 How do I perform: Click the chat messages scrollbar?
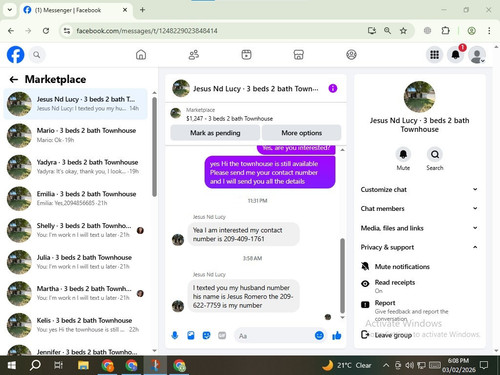point(342,275)
